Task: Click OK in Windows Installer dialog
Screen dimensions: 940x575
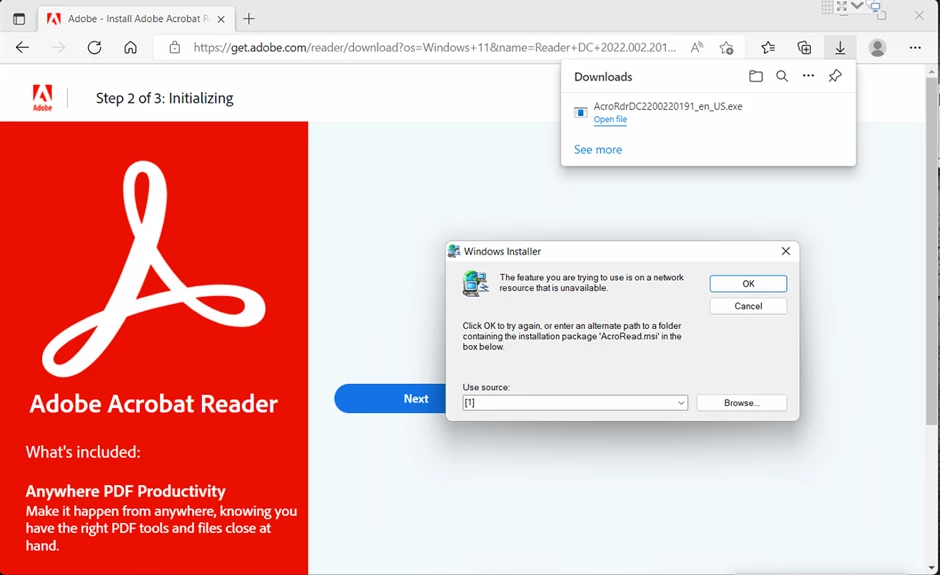Action: pos(748,284)
